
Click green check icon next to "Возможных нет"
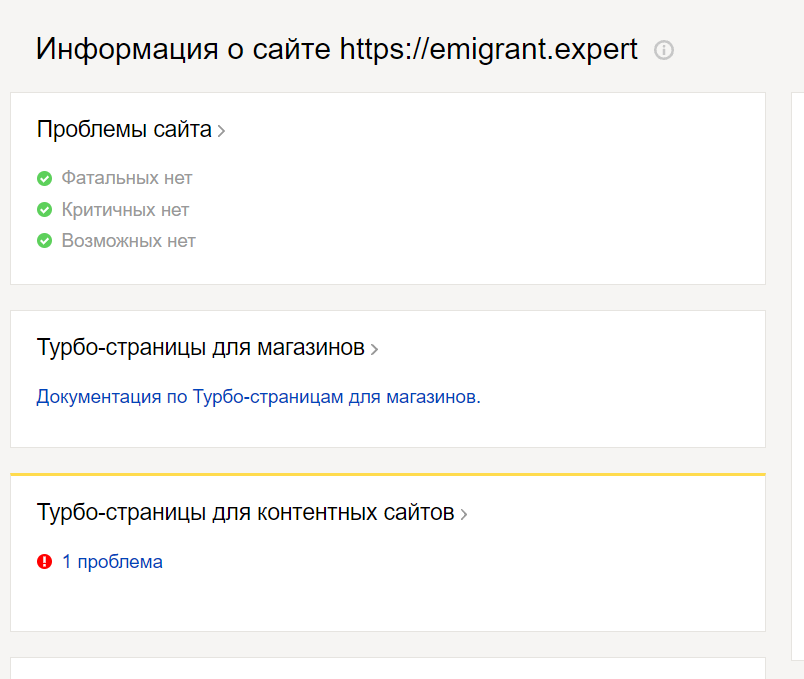44,241
